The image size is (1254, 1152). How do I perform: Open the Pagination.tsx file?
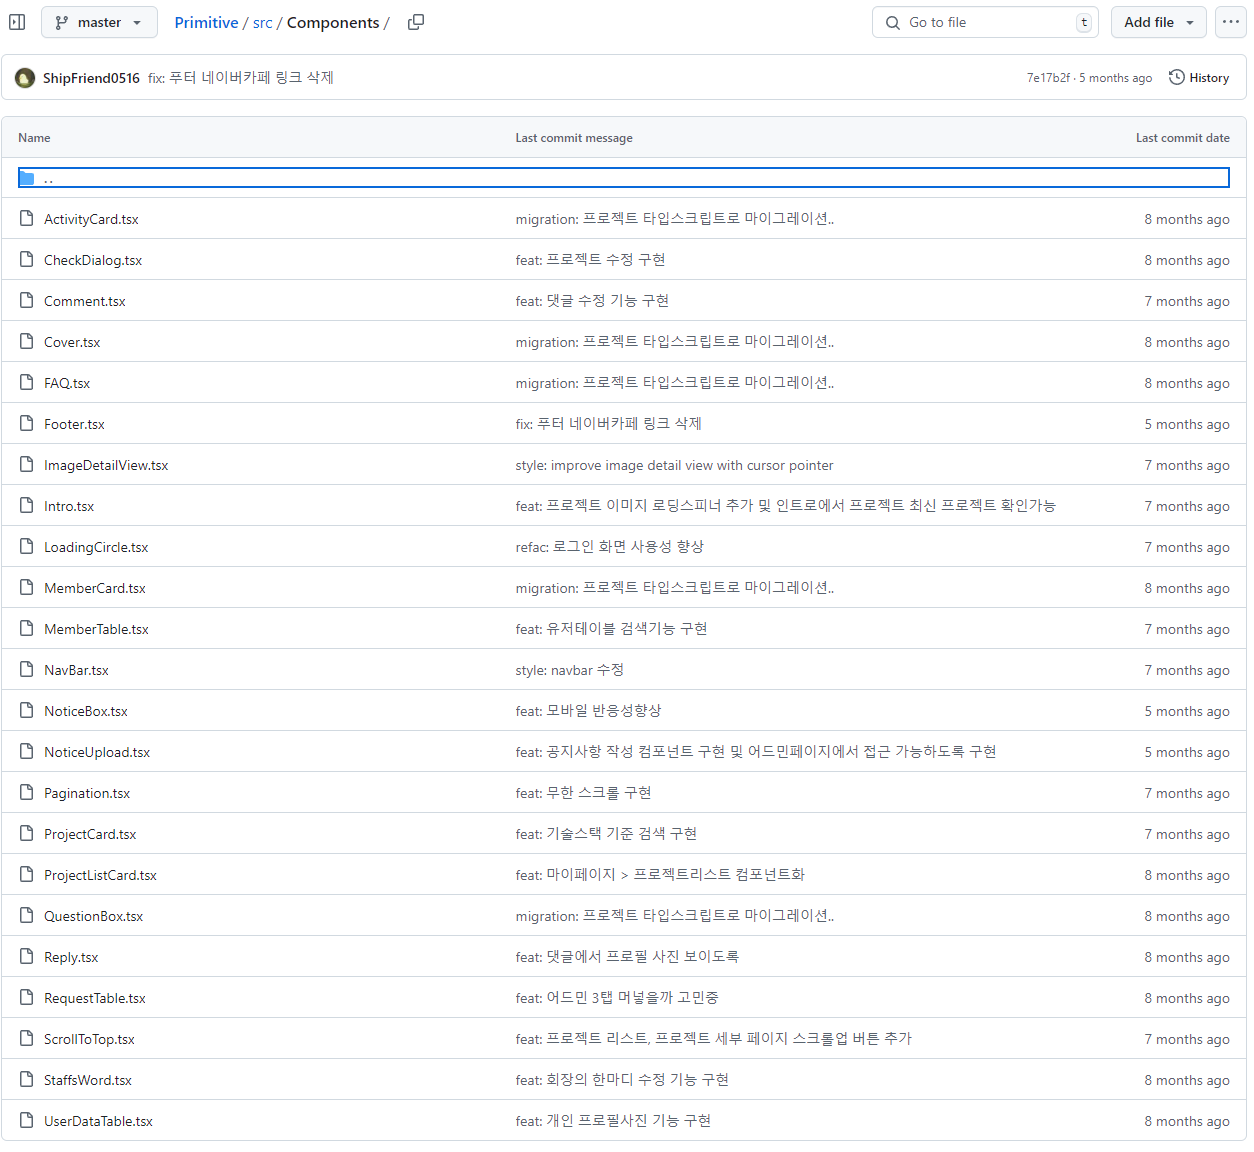(87, 793)
